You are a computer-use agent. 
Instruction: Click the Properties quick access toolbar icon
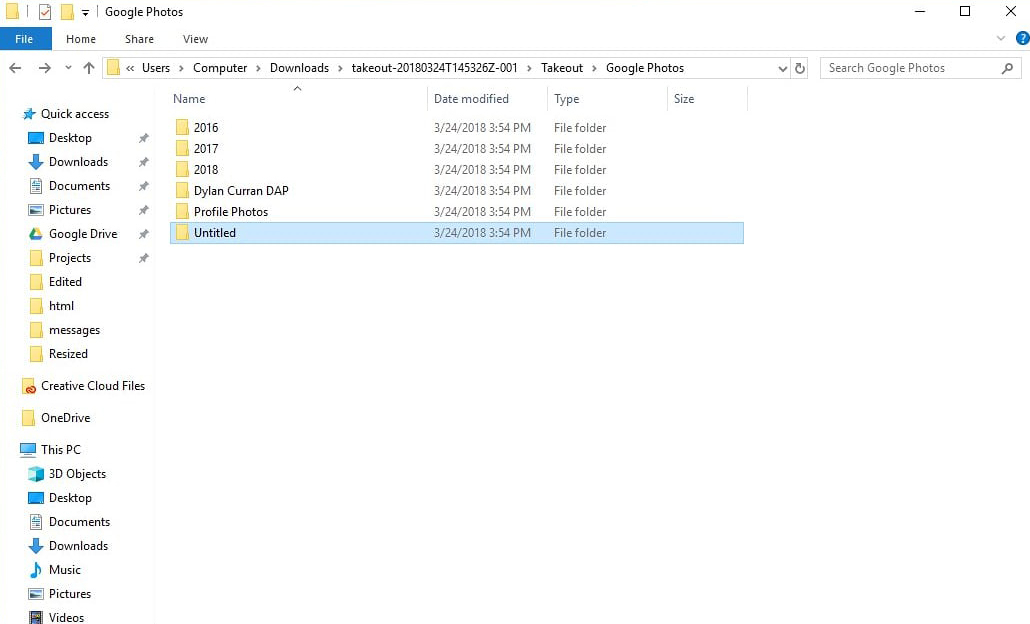45,12
